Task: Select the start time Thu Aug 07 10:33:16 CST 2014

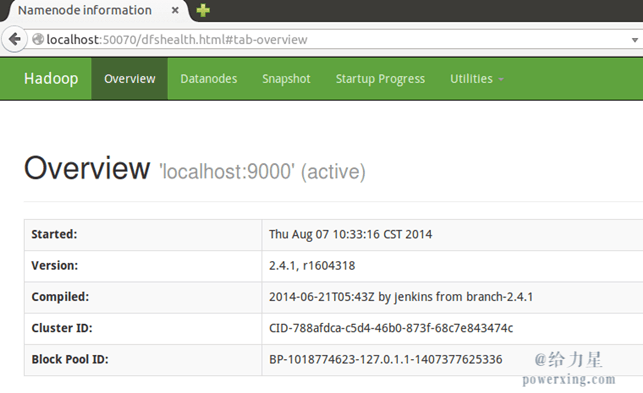Action: click(351, 234)
